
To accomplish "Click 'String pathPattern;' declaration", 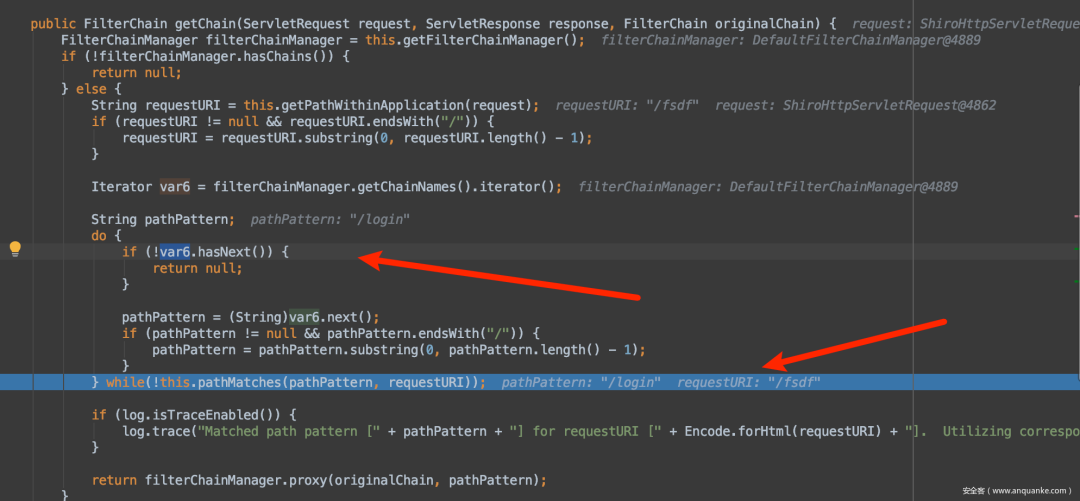I will 163,219.
